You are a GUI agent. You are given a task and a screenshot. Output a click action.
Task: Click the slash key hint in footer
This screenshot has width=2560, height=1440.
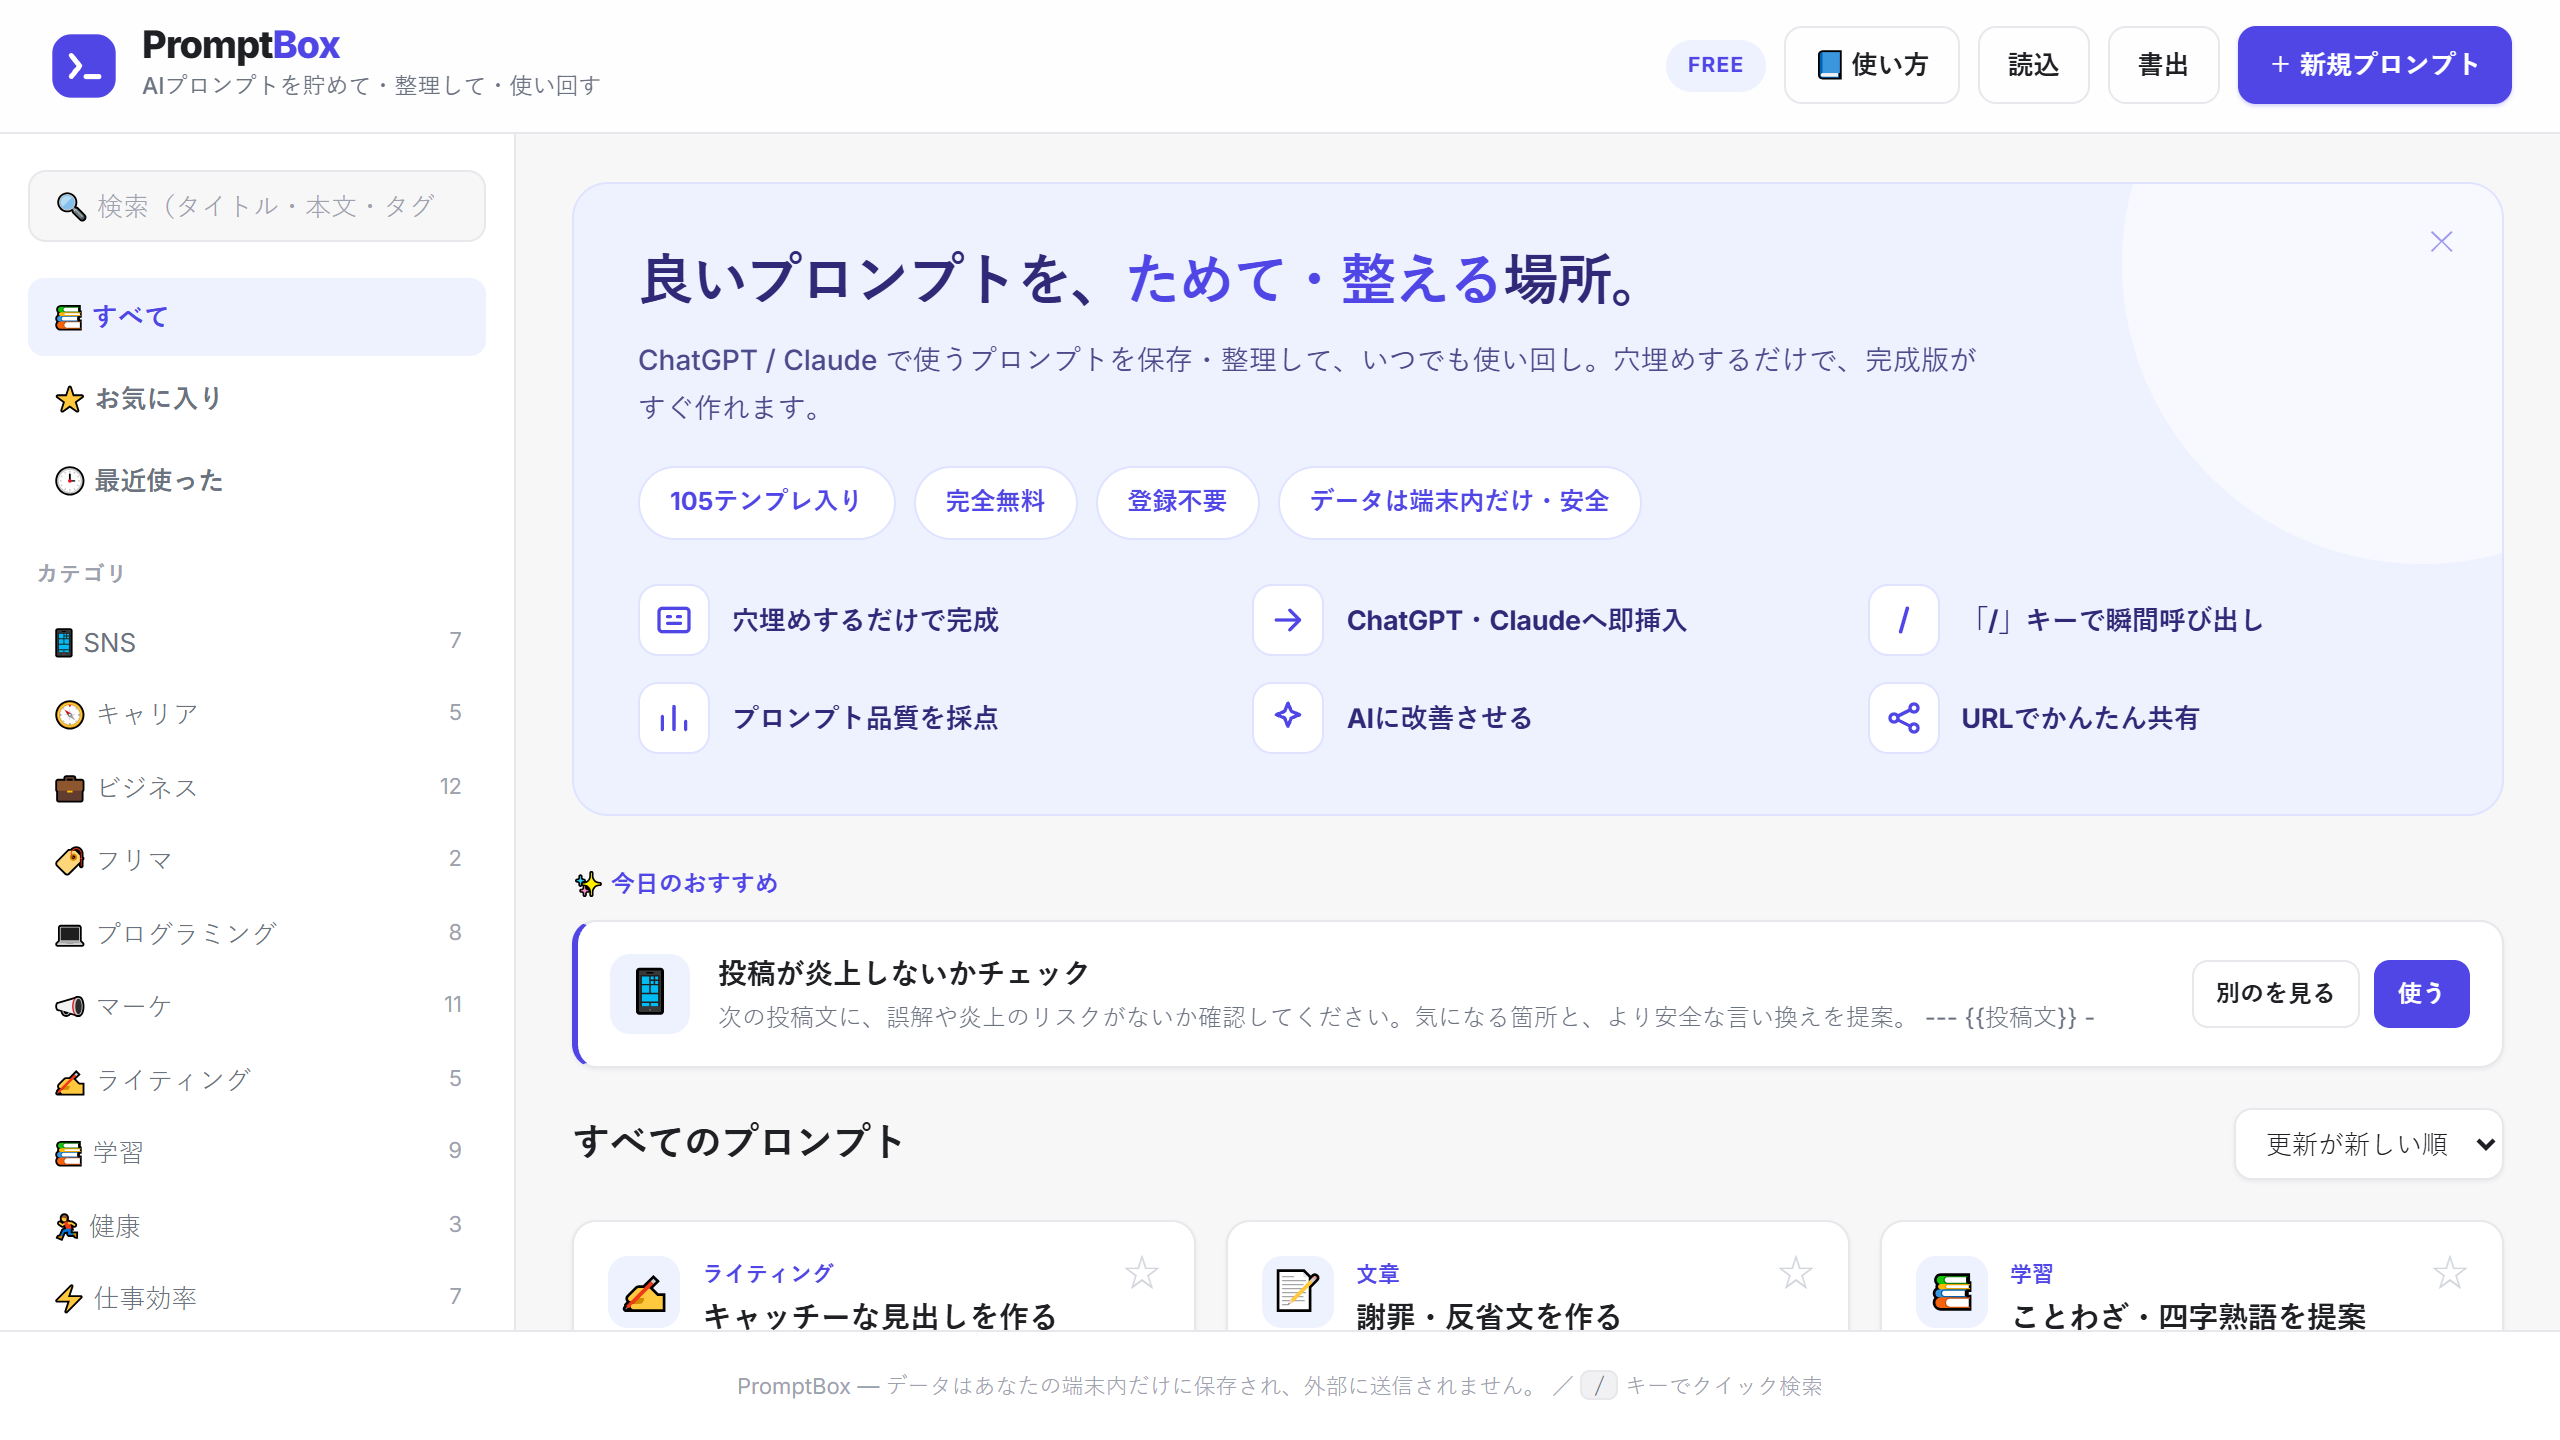1598,1386
